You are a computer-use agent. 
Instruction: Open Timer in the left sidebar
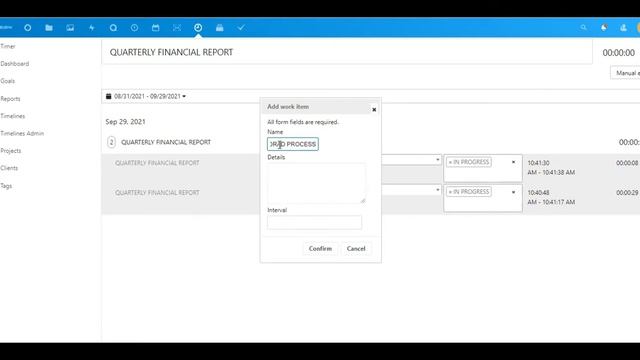[x=8, y=46]
